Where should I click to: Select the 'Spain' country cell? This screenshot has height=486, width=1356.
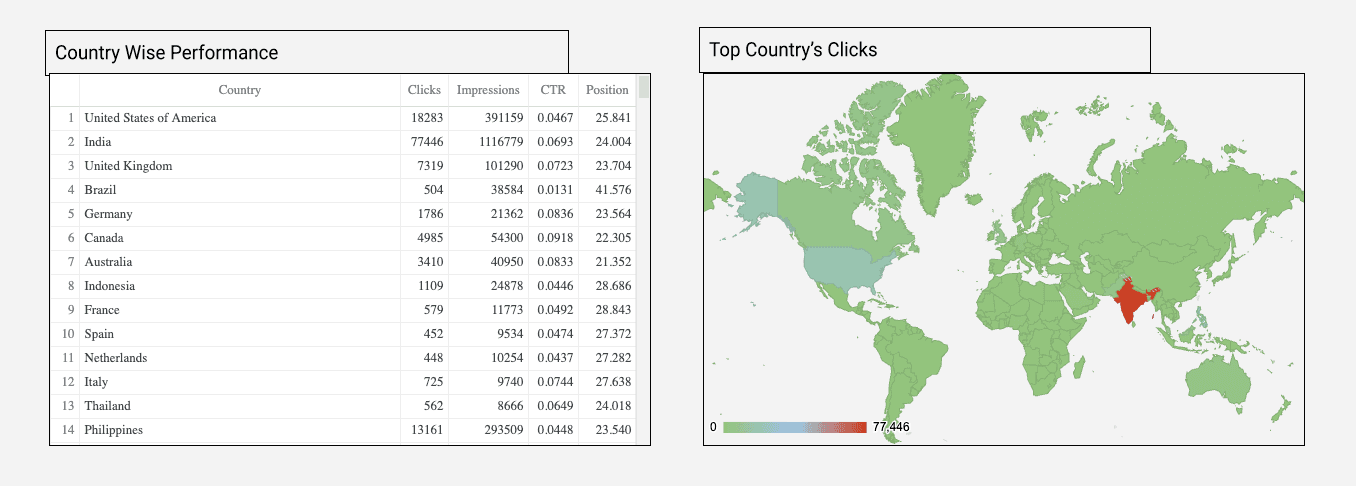pos(240,334)
